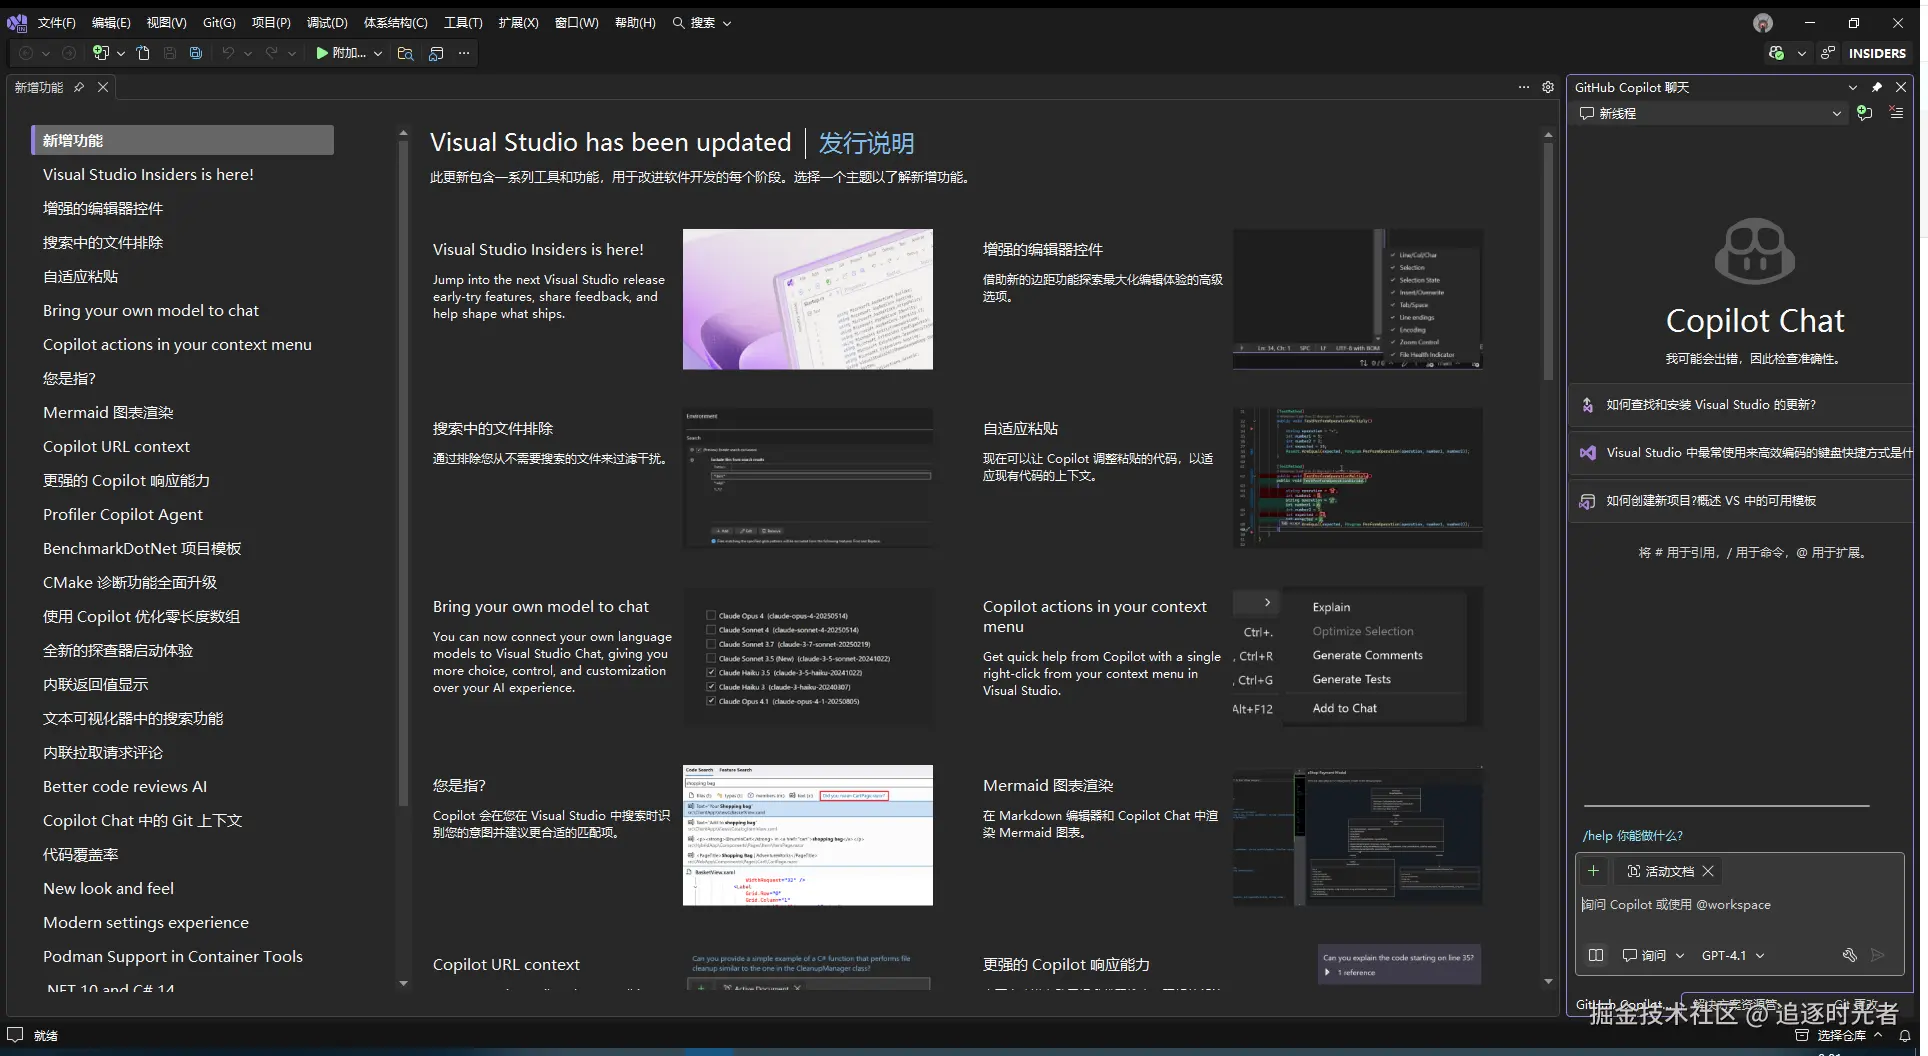This screenshot has height=1056, width=1928.
Task: Click the Copilot status icon in title area
Action: (1776, 53)
